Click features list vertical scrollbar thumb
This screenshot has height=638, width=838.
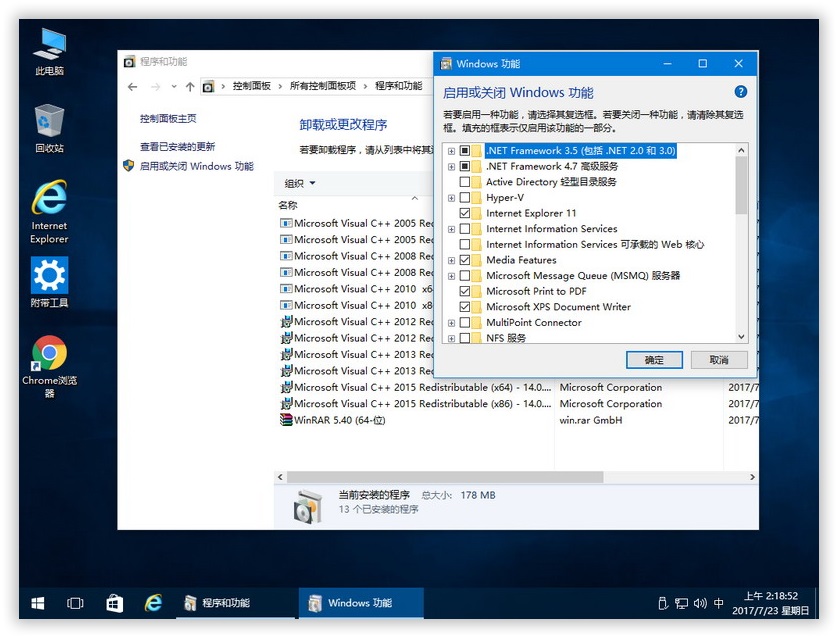coord(741,185)
